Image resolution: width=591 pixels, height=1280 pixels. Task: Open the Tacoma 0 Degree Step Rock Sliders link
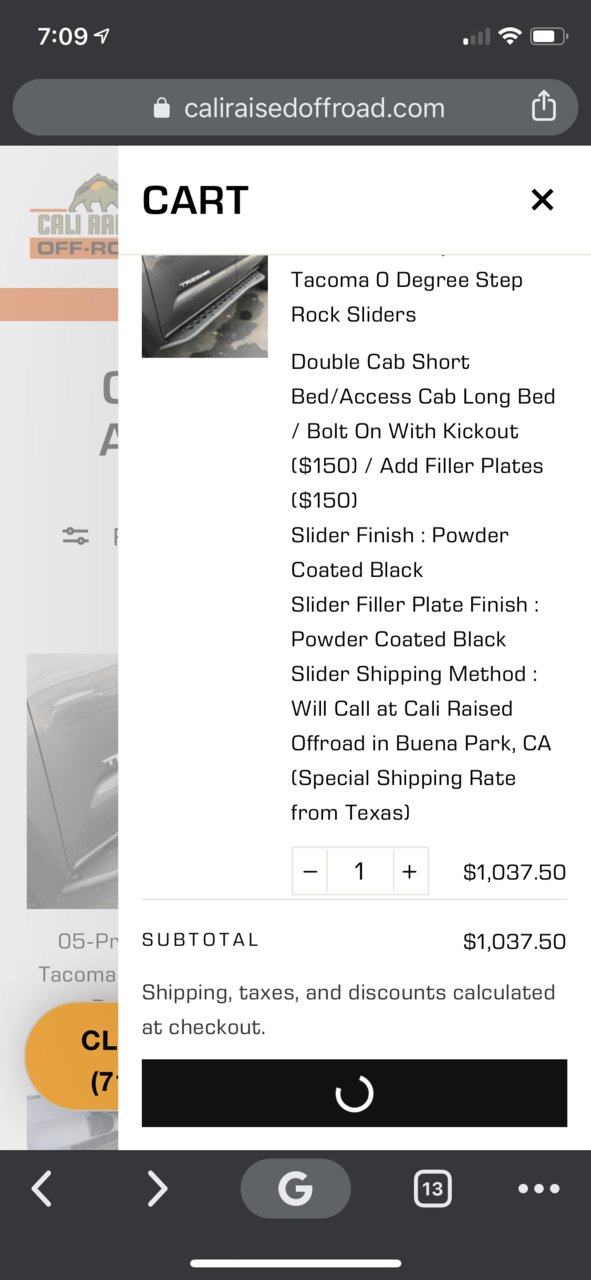[407, 297]
